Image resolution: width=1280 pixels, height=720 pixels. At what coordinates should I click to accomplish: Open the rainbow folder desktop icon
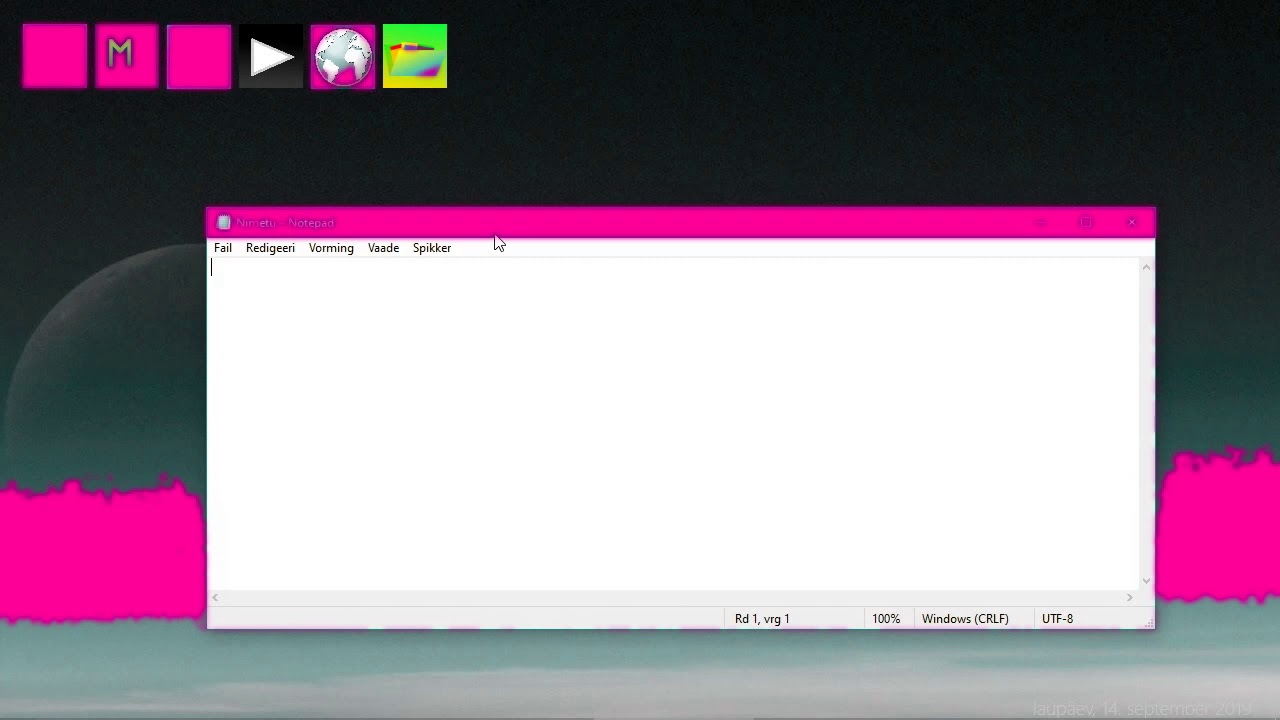415,57
